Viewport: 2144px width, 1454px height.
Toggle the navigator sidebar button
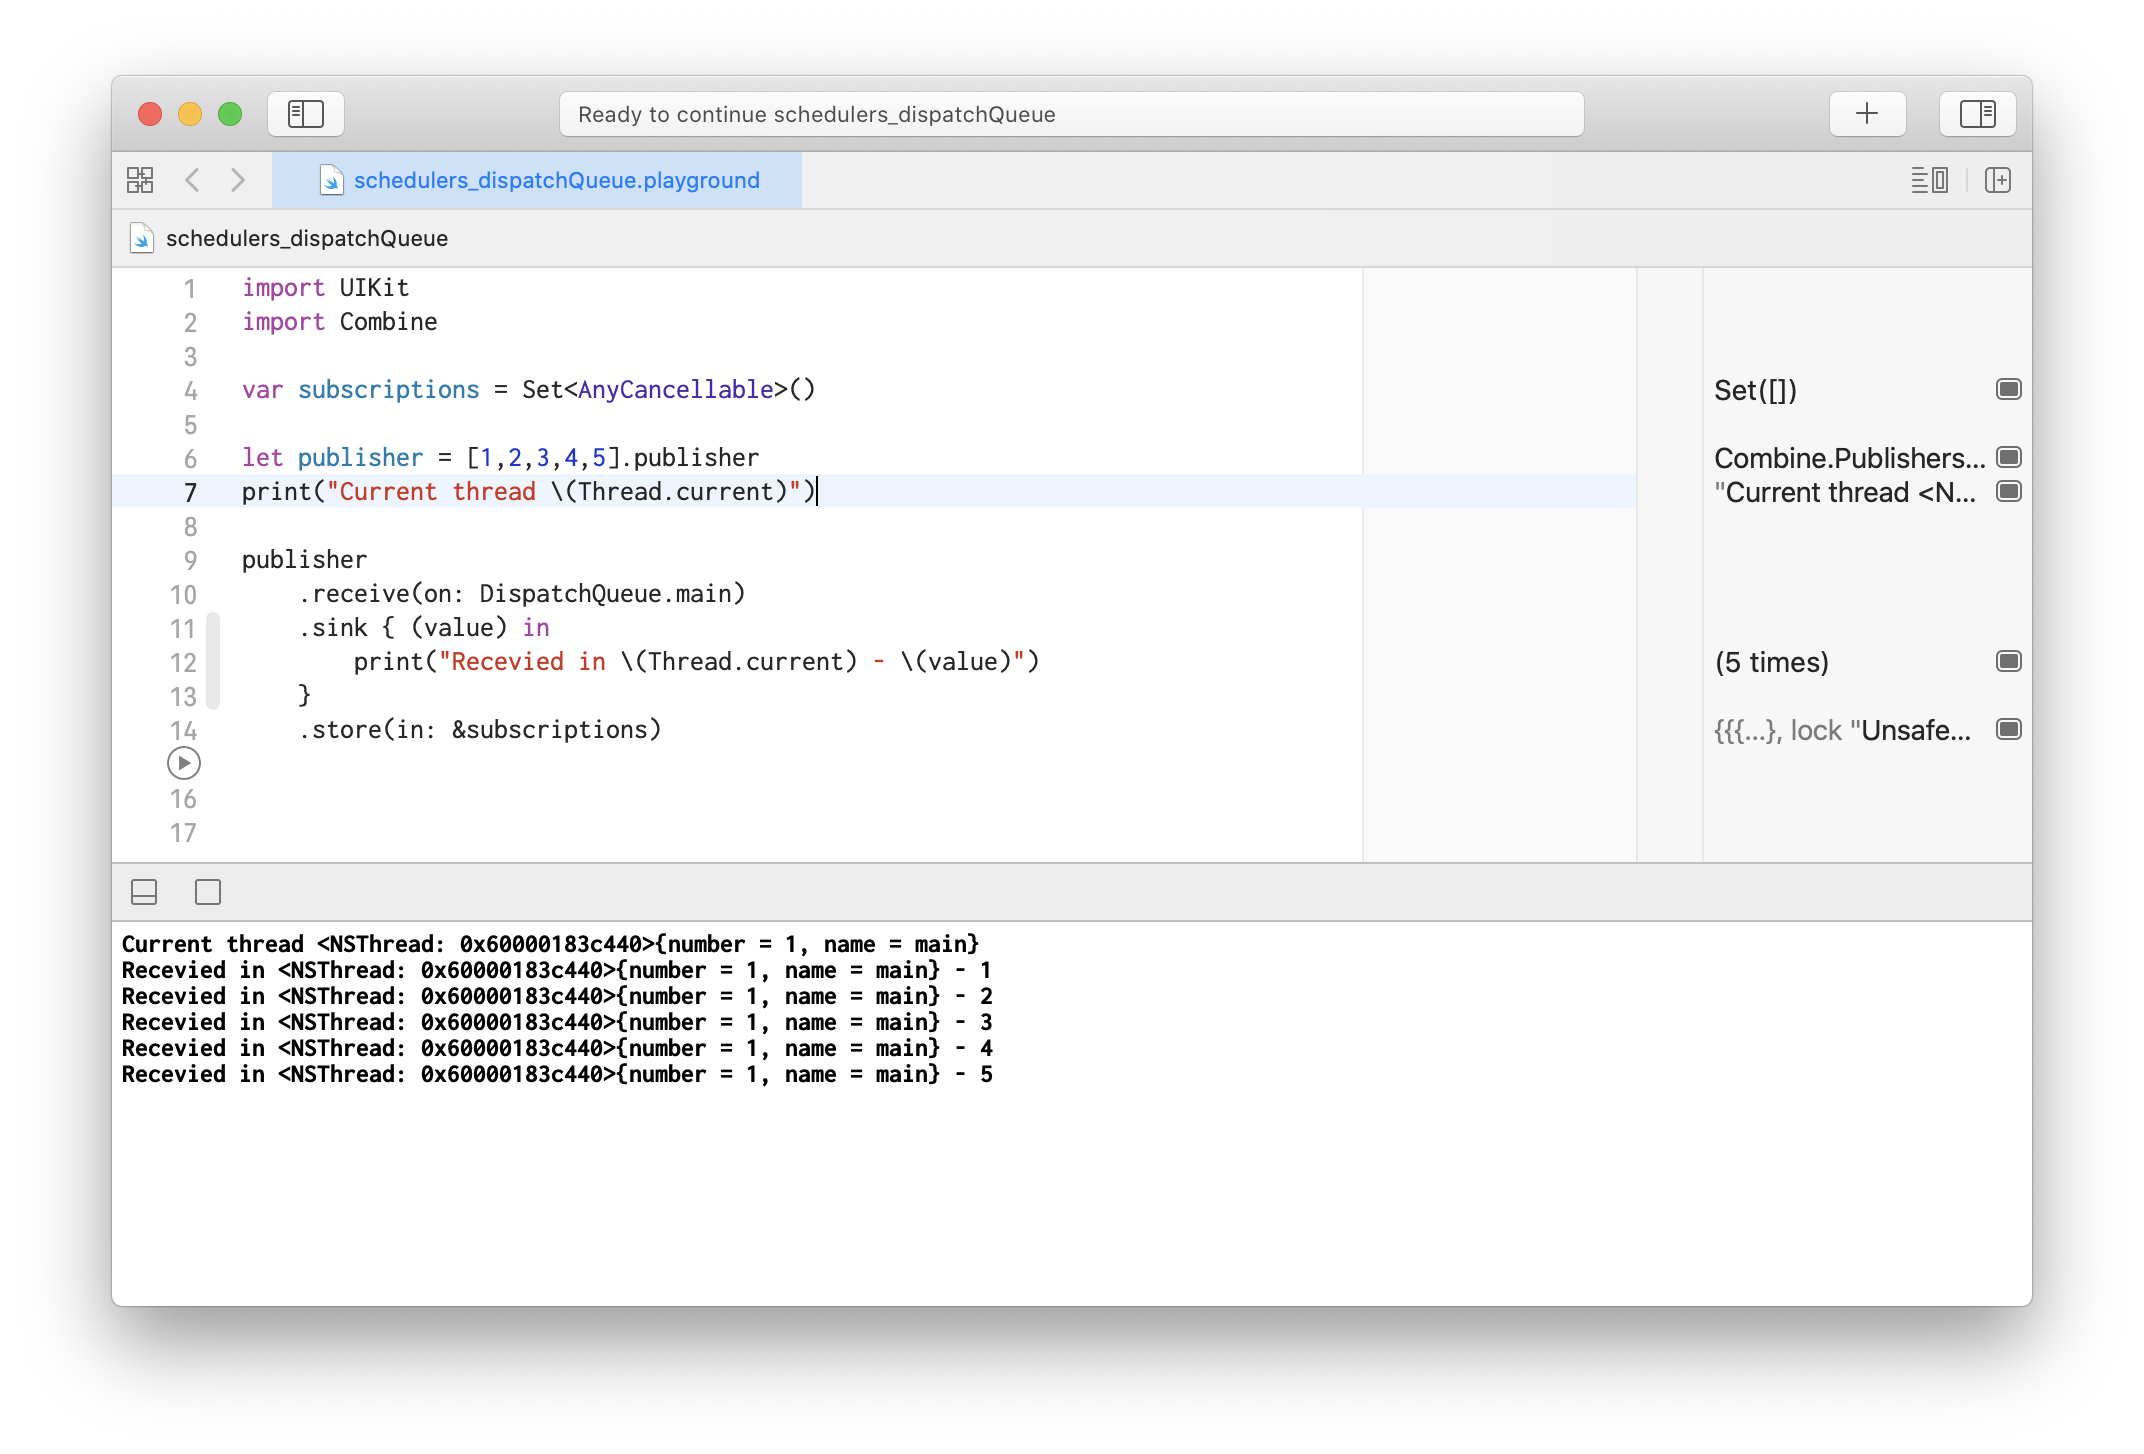306,114
